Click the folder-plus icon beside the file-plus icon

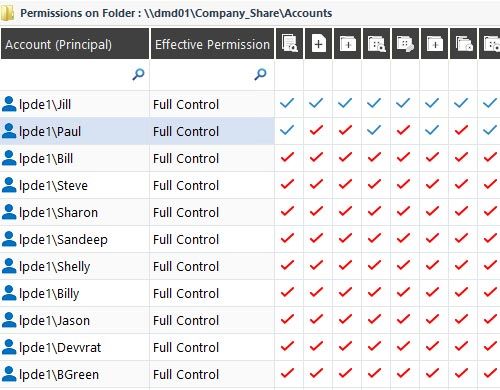(347, 44)
